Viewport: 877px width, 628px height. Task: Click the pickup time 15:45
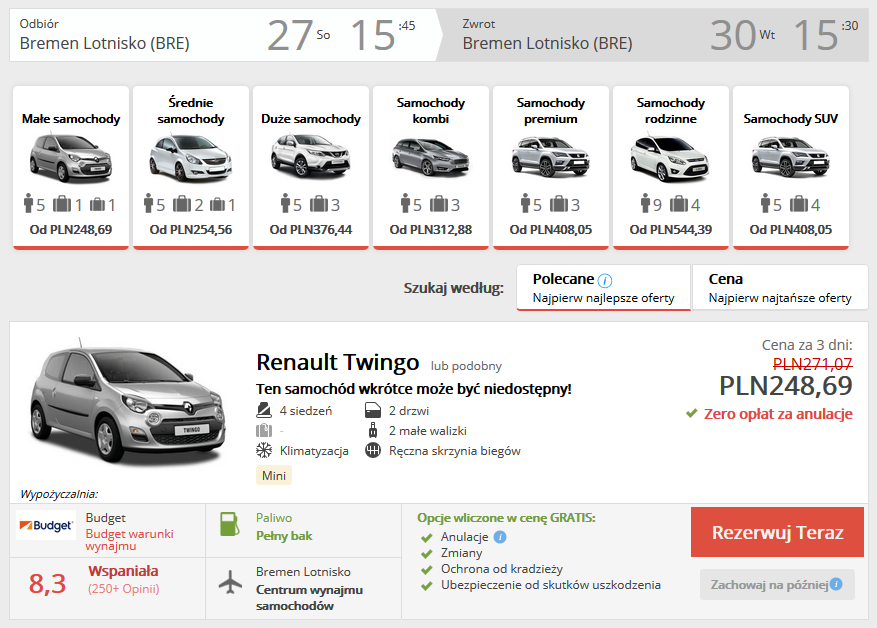coord(383,35)
